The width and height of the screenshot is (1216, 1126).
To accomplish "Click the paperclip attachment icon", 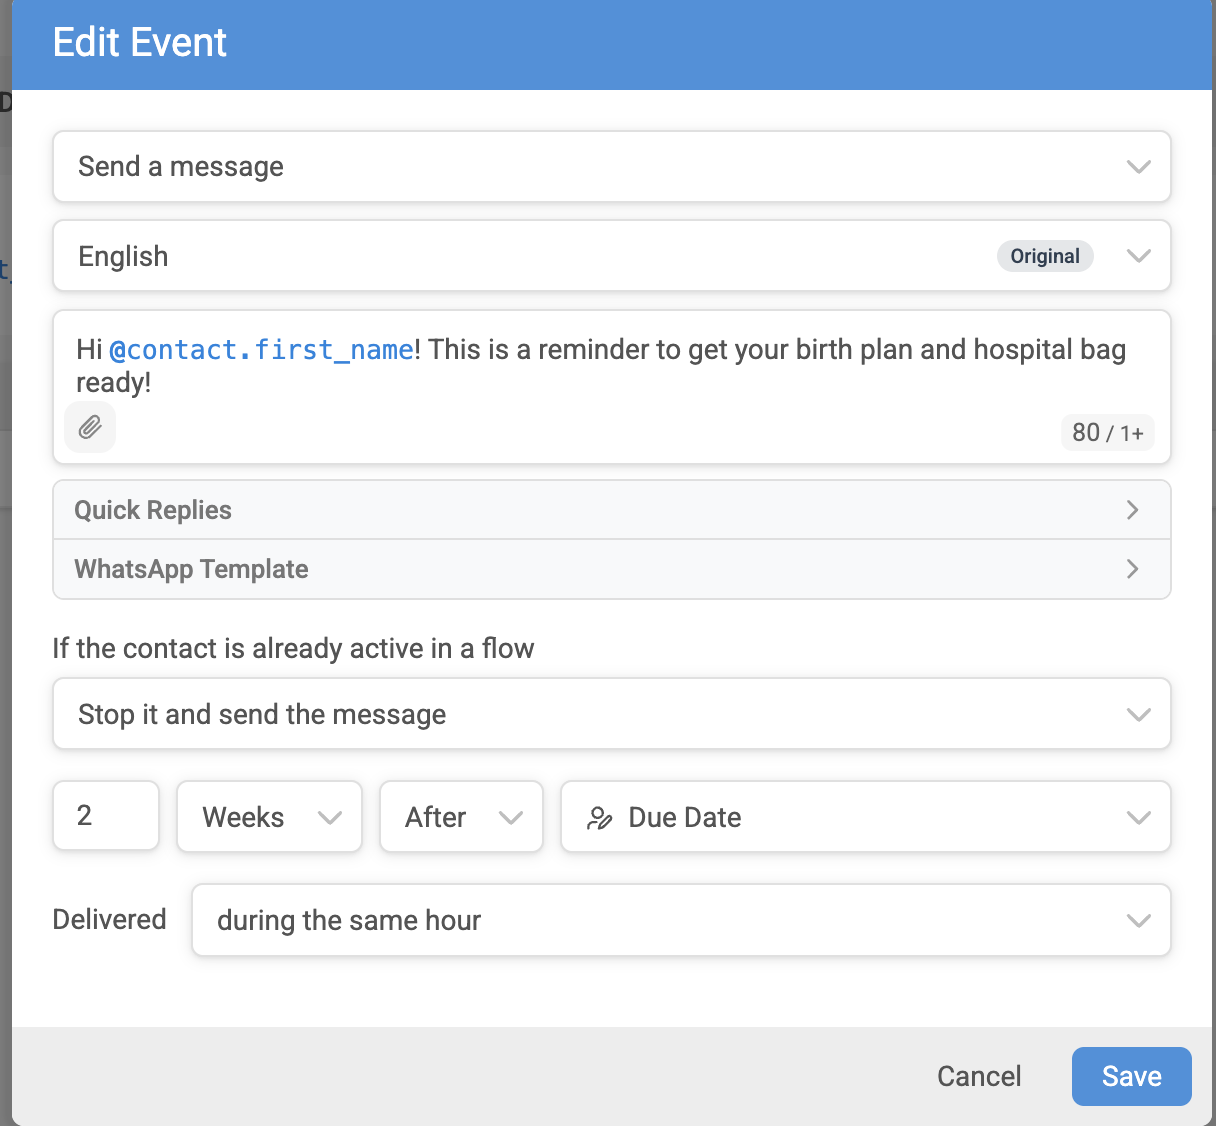I will pyautogui.click(x=90, y=427).
